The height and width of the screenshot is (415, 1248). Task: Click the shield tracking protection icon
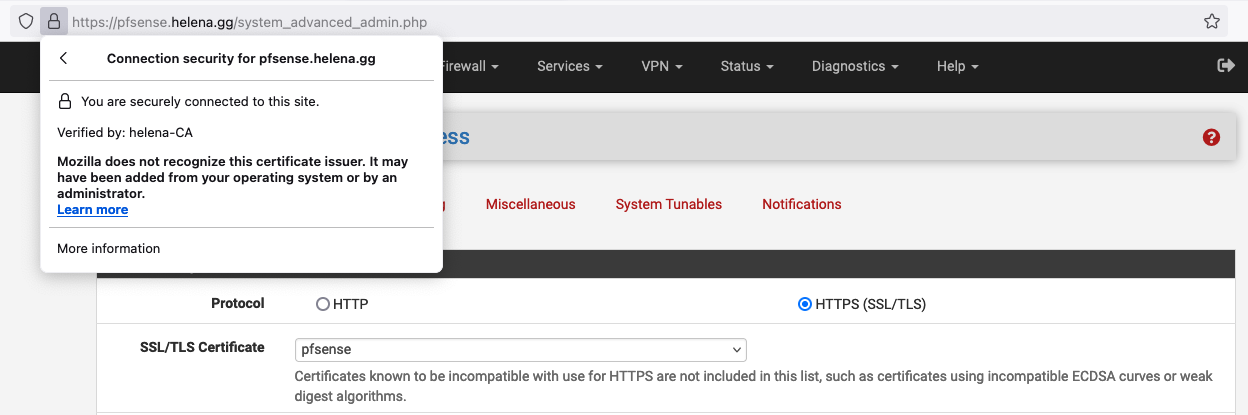(26, 21)
